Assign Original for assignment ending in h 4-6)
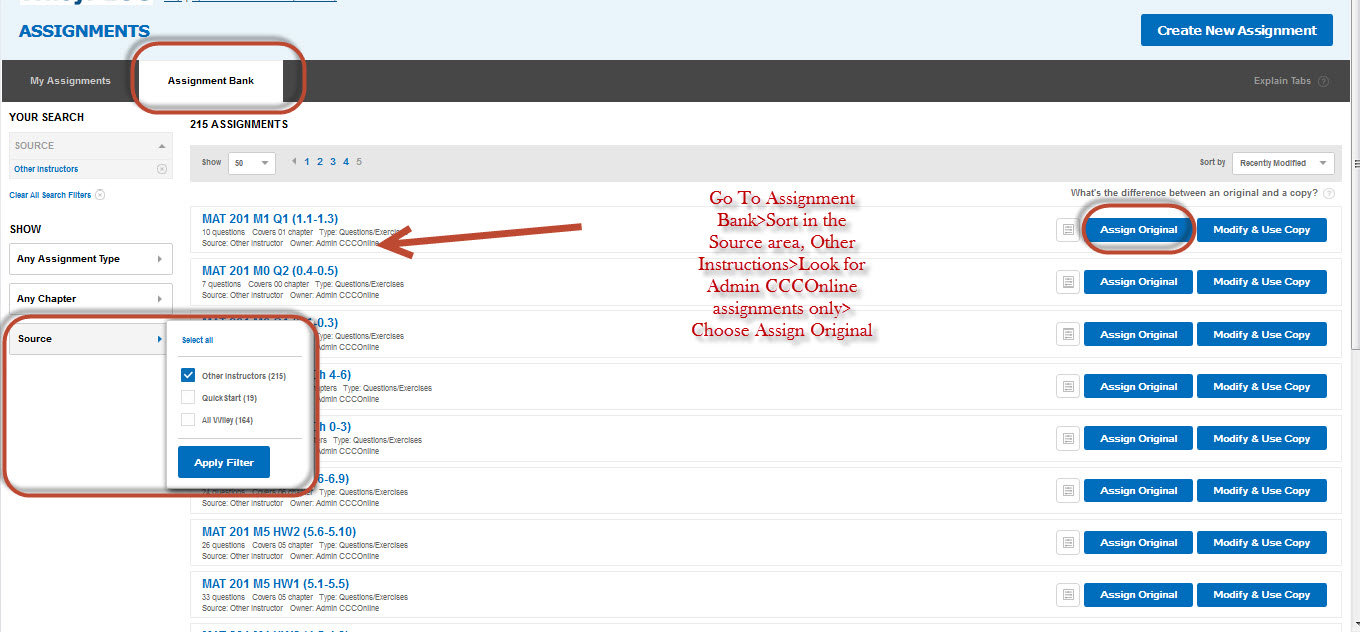This screenshot has height=632, width=1360. click(x=1138, y=386)
